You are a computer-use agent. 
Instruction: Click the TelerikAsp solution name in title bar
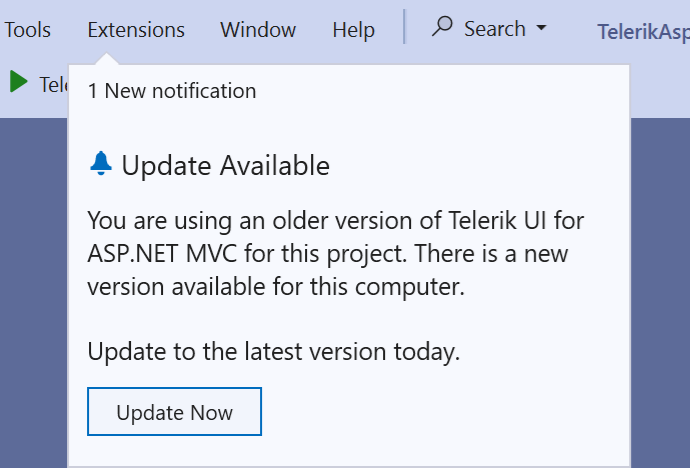[x=643, y=32]
